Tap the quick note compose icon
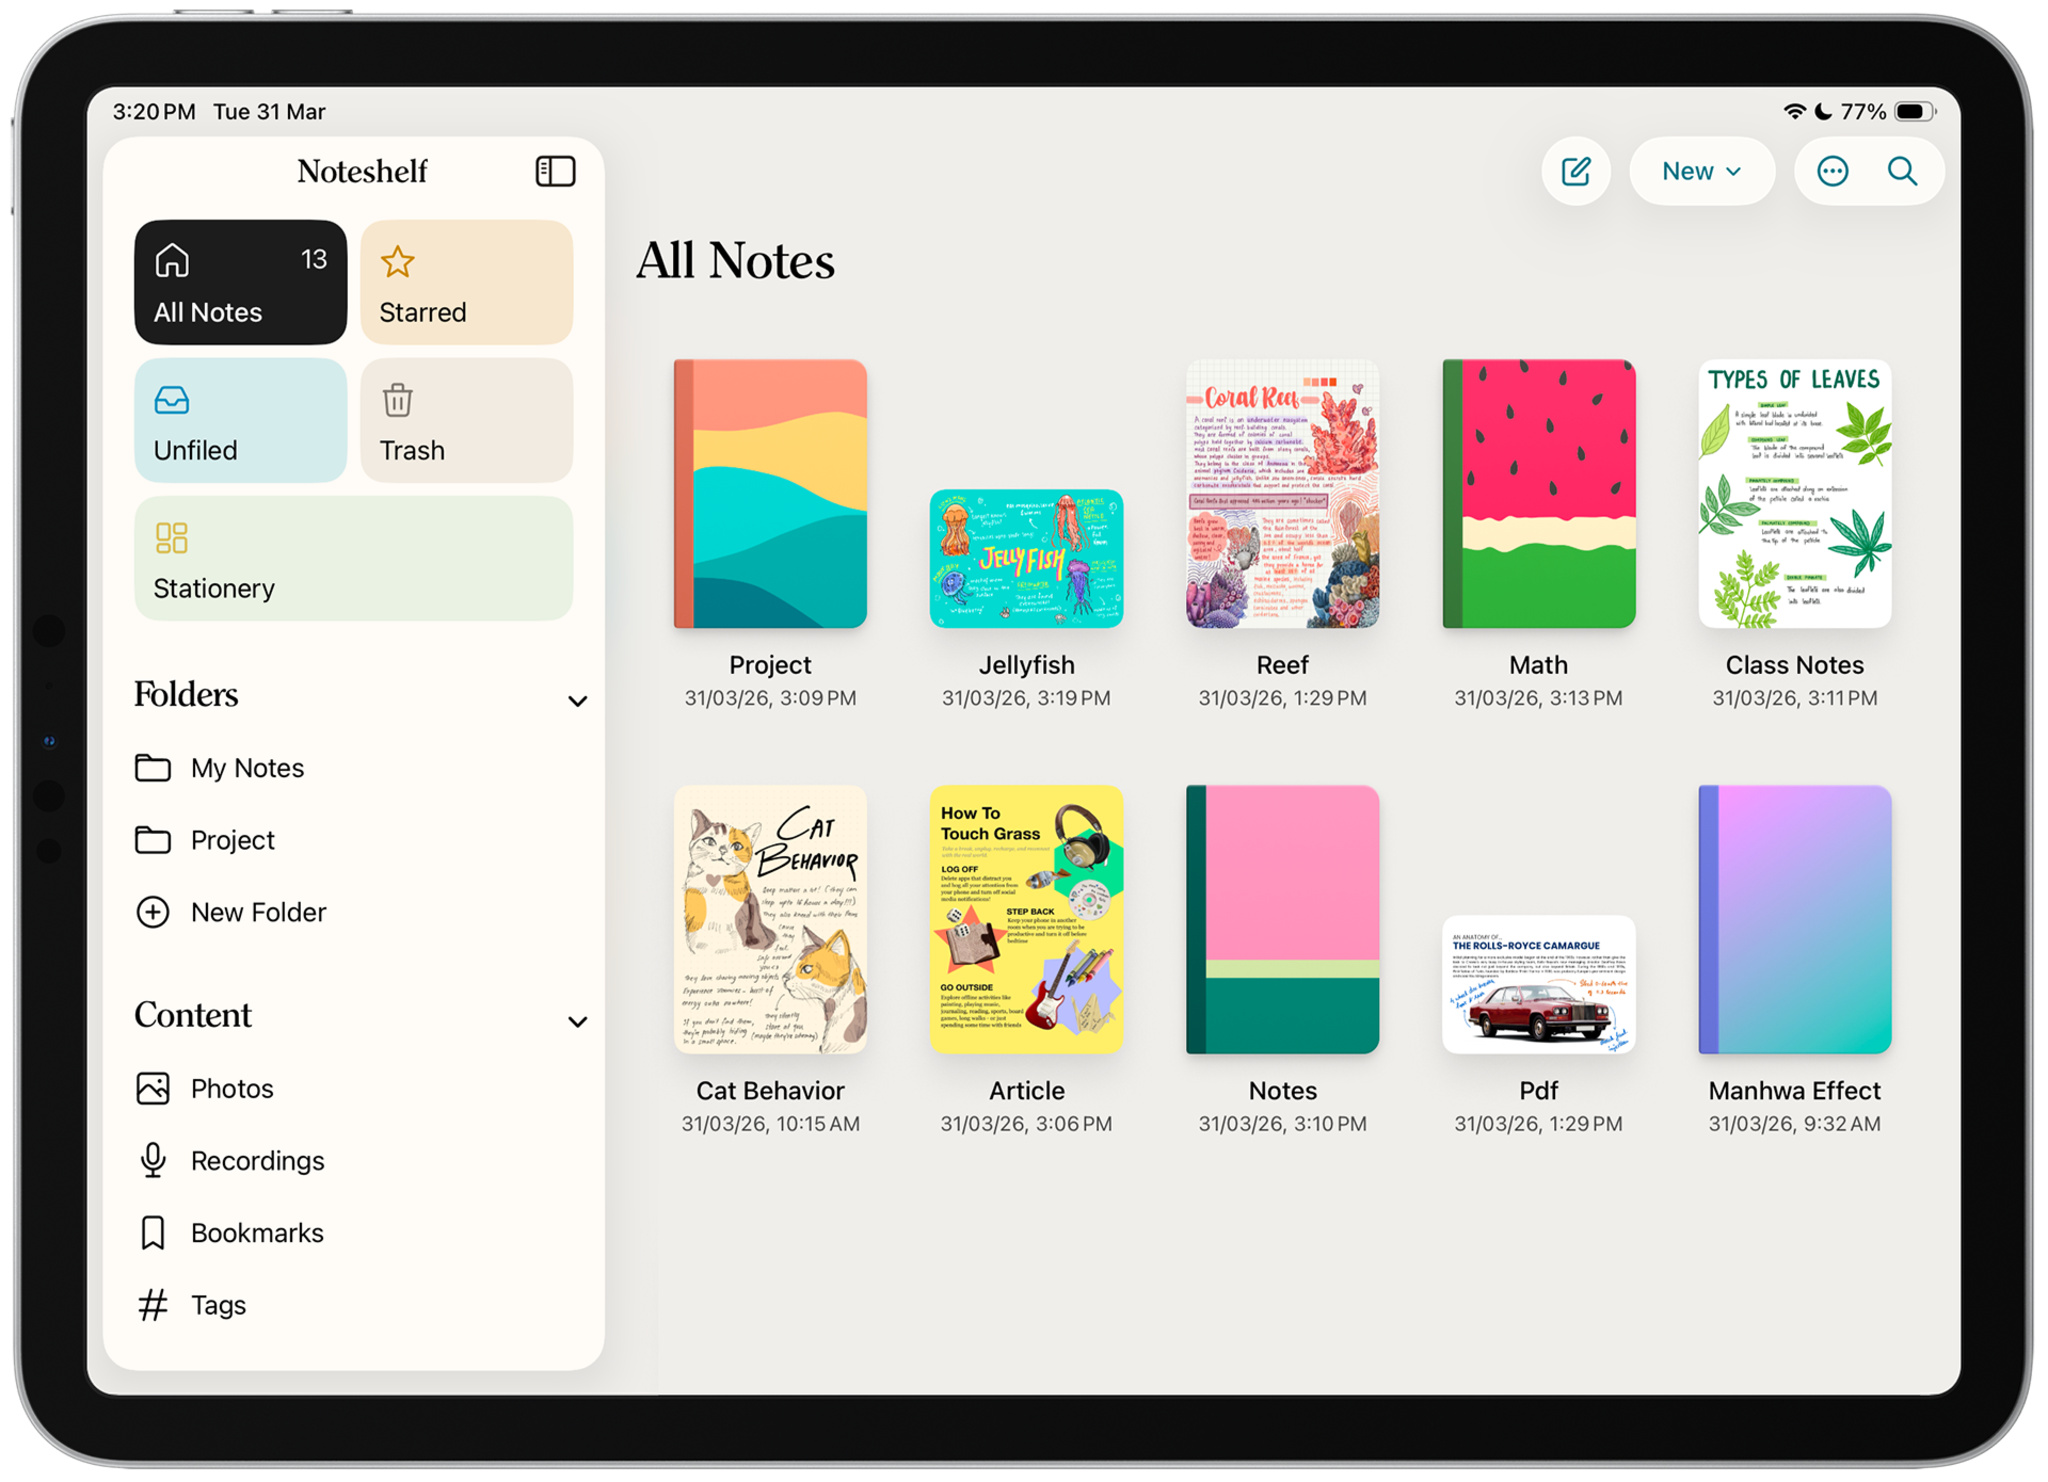2048x1482 pixels. [1576, 171]
